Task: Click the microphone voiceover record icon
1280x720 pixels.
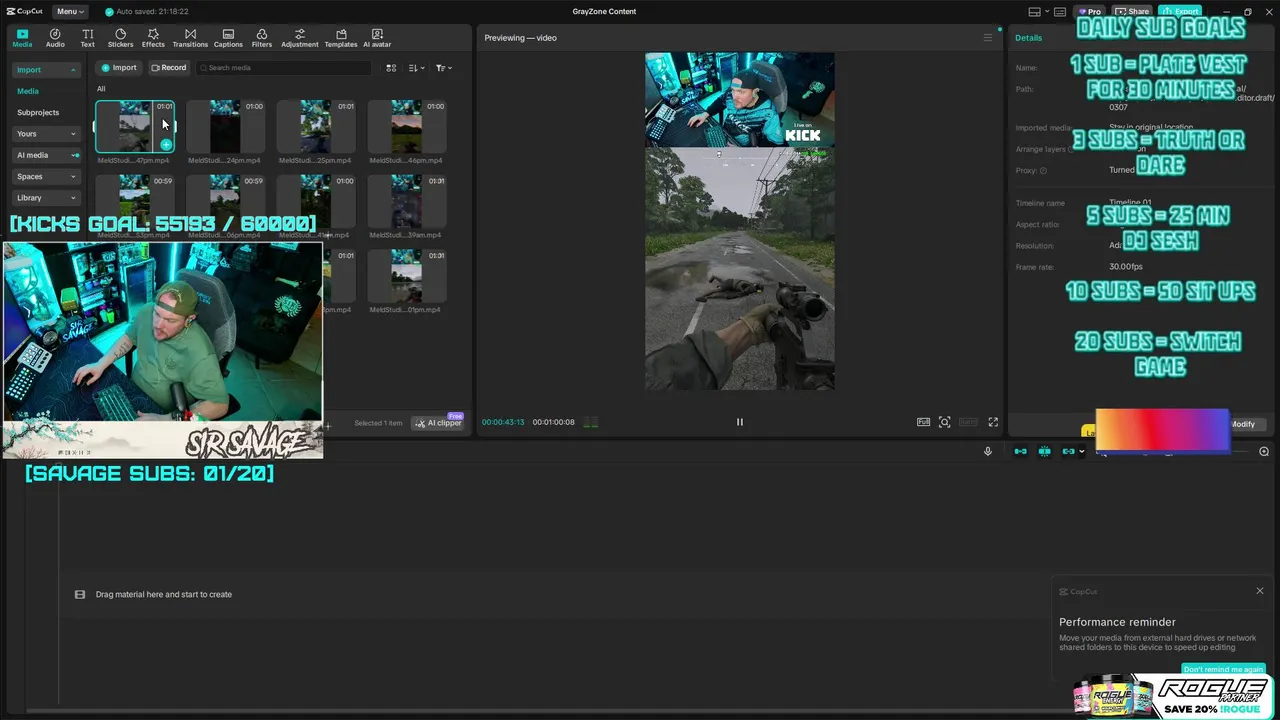Action: pos(988,452)
